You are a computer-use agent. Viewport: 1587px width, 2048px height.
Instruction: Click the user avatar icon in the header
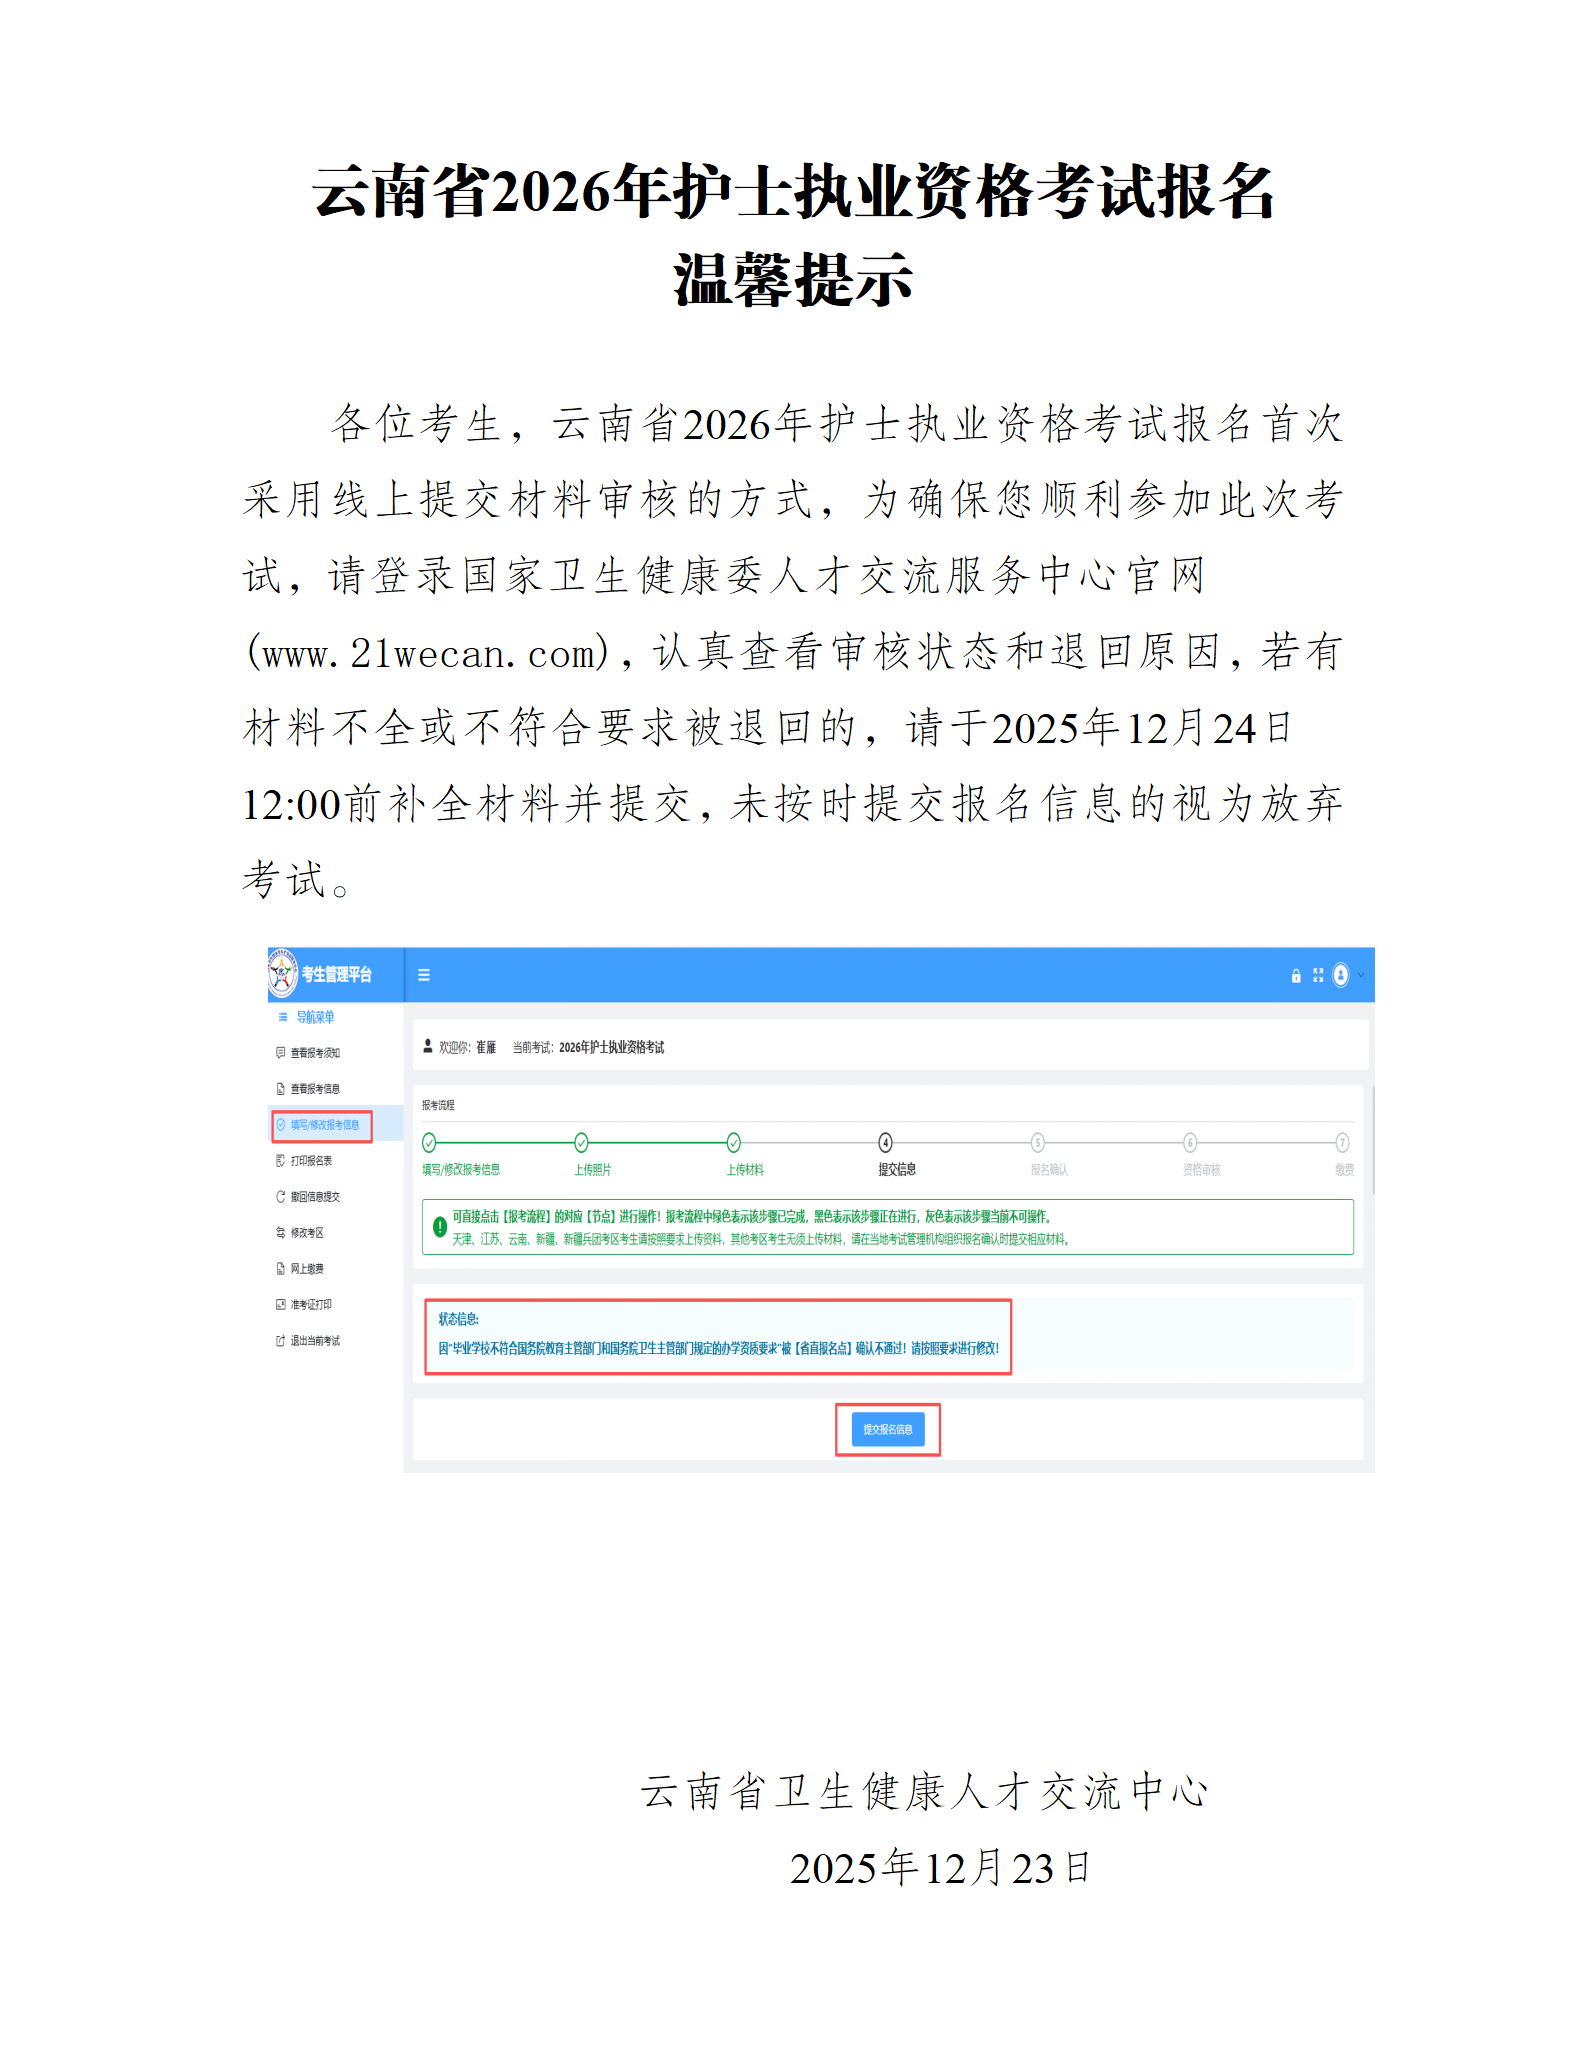(x=1341, y=975)
